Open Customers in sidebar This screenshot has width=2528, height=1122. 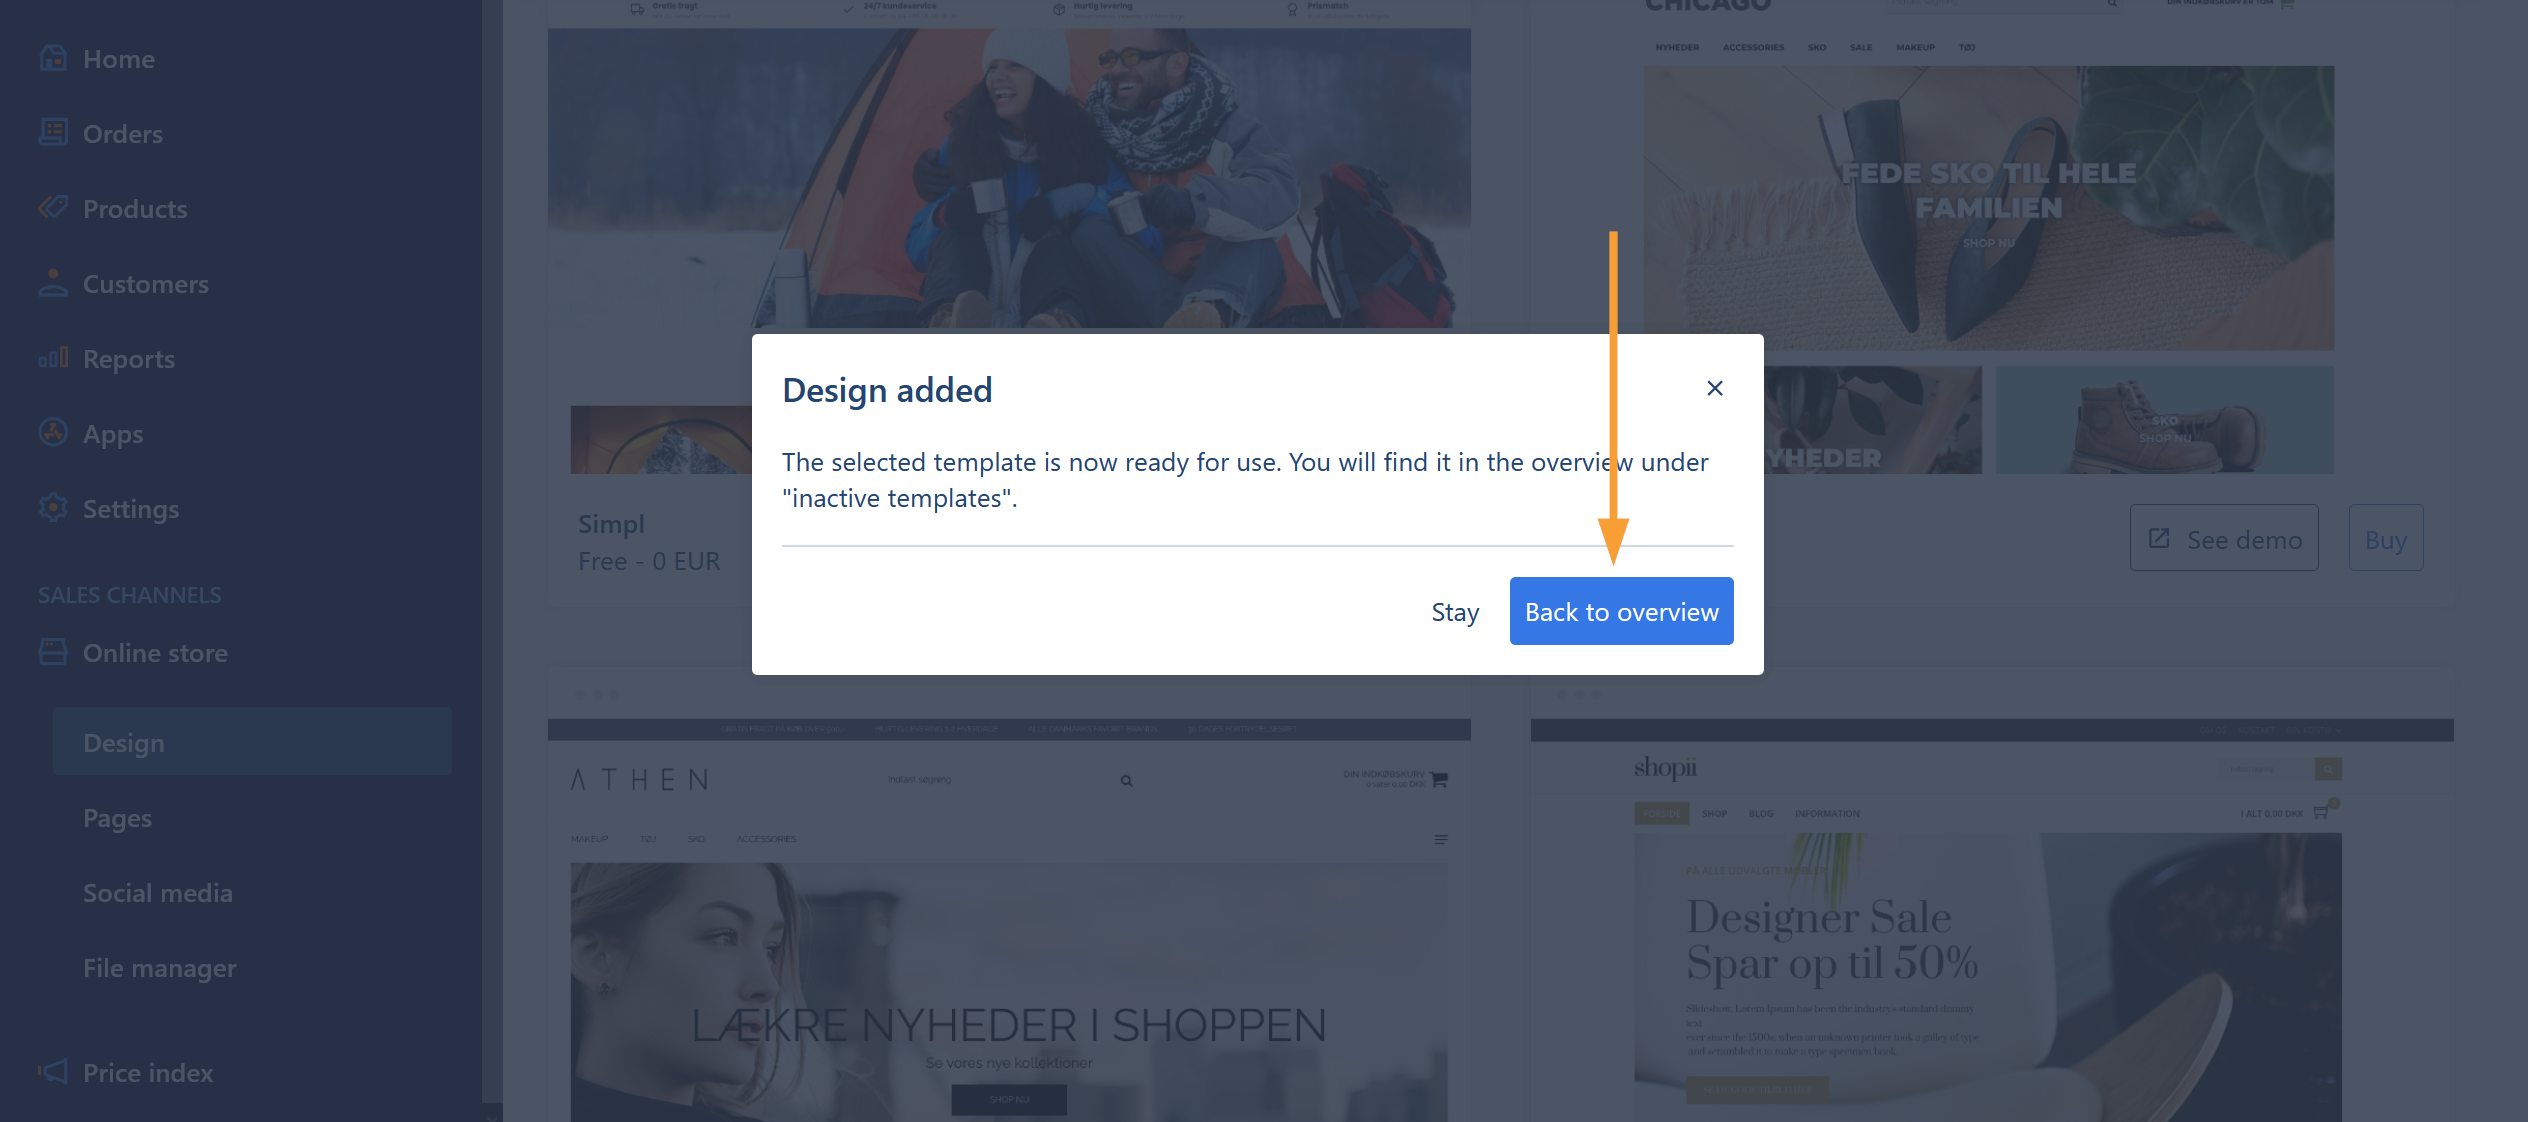tap(145, 284)
